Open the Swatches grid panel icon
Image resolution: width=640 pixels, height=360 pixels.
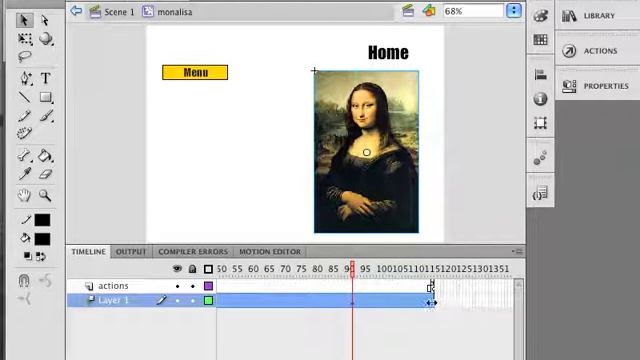[540, 40]
